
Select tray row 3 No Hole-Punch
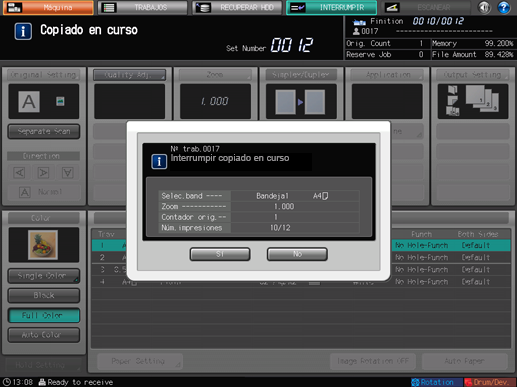(x=422, y=269)
